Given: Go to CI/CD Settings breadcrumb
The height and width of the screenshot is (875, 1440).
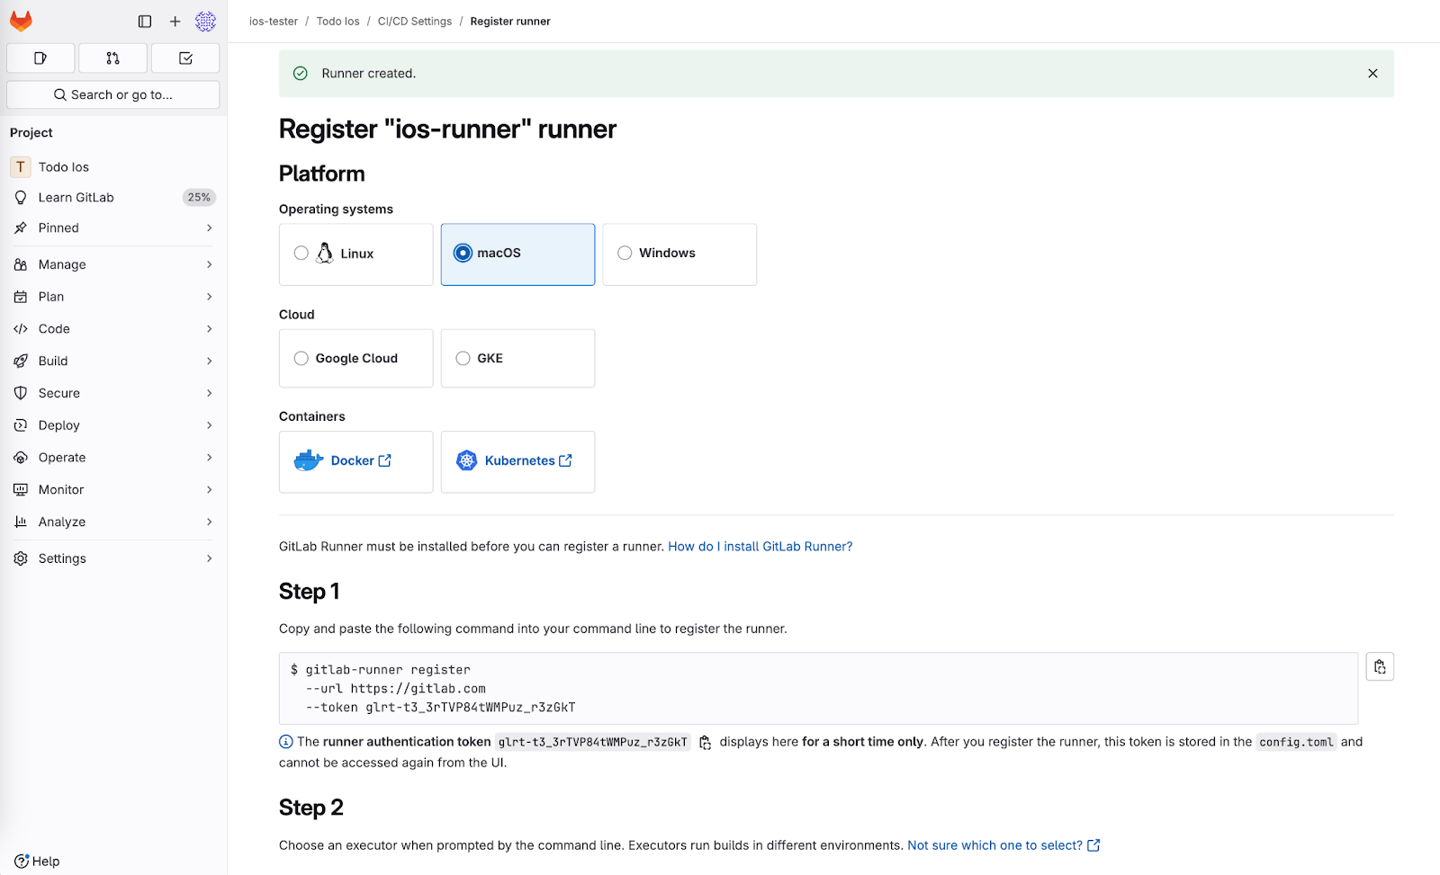Looking at the screenshot, I should click(x=415, y=21).
